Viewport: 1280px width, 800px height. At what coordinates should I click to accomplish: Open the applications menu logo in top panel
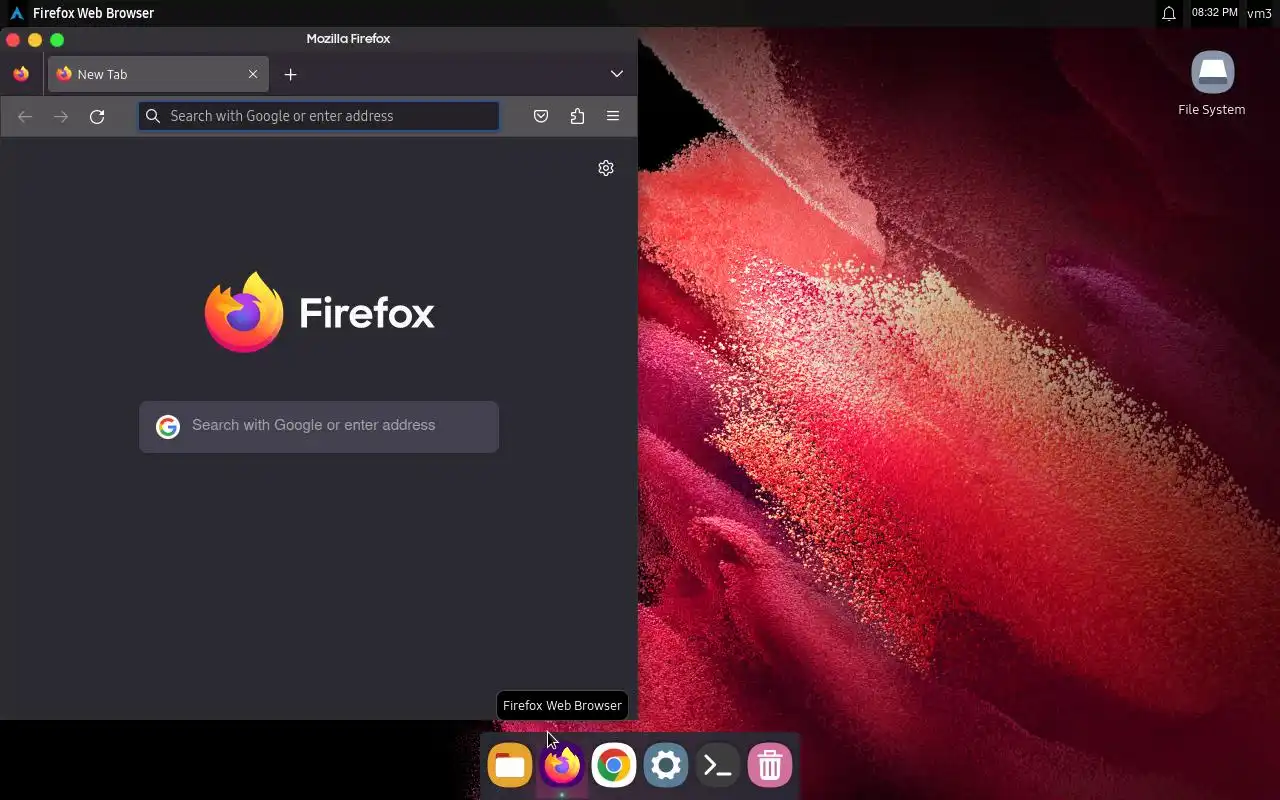[16, 14]
